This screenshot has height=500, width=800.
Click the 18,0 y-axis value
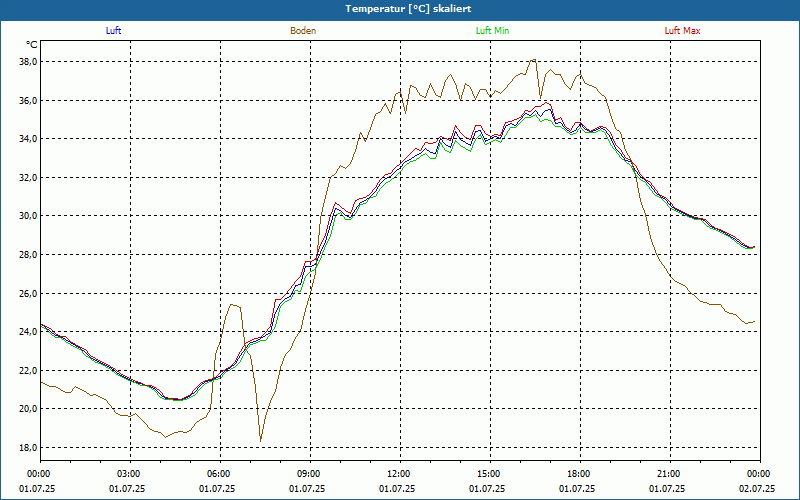[28, 447]
